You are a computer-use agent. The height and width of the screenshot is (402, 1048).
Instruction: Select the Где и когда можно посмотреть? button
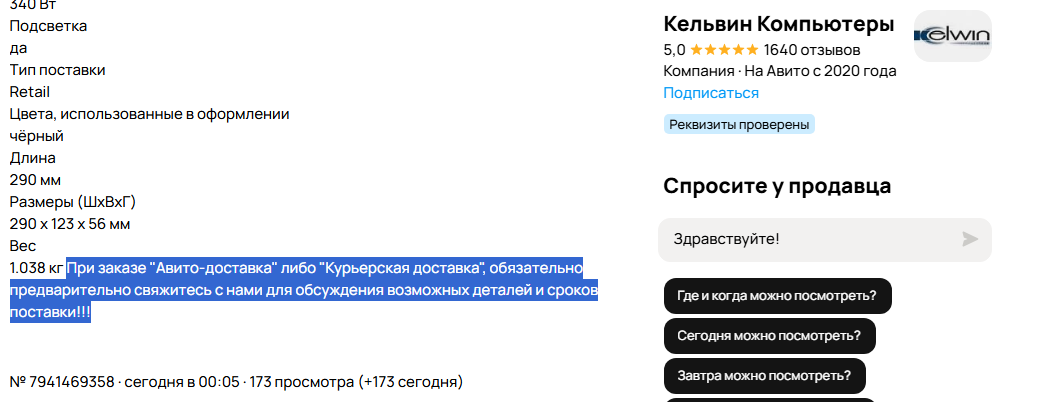(776, 296)
